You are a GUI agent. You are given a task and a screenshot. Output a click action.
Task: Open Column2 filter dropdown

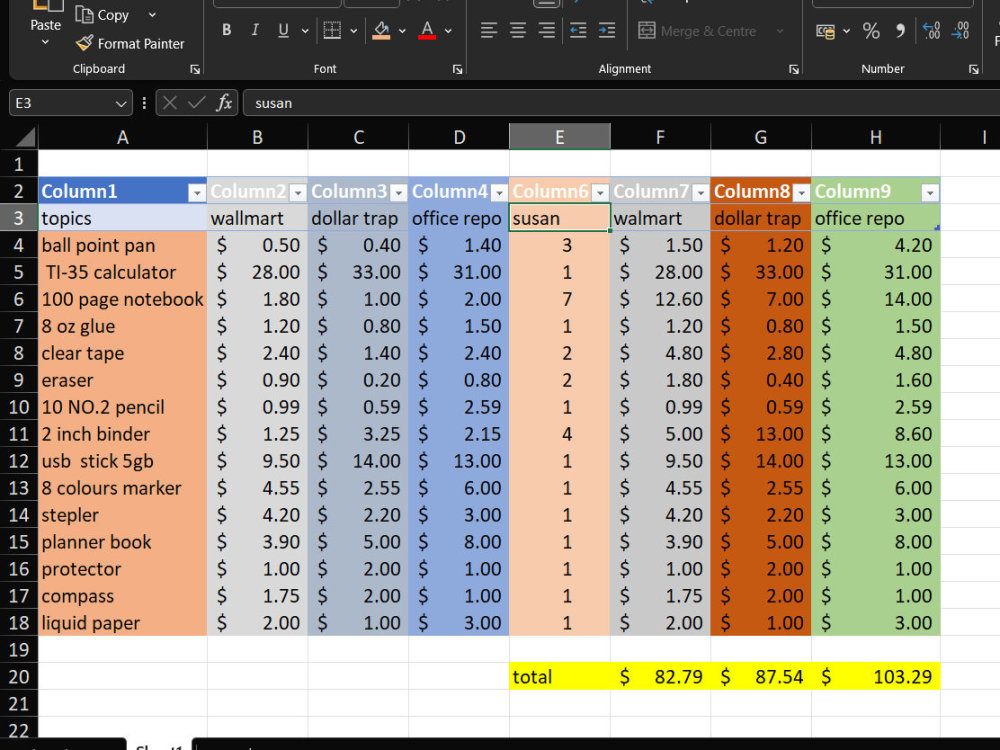tap(298, 192)
